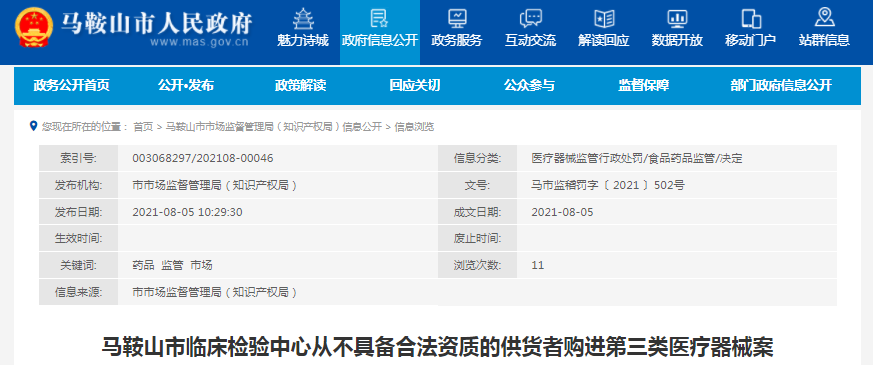Click document number 马市监稽罚字〔2021〕502号
Image resolution: width=873 pixels, height=365 pixels.
(x=608, y=185)
